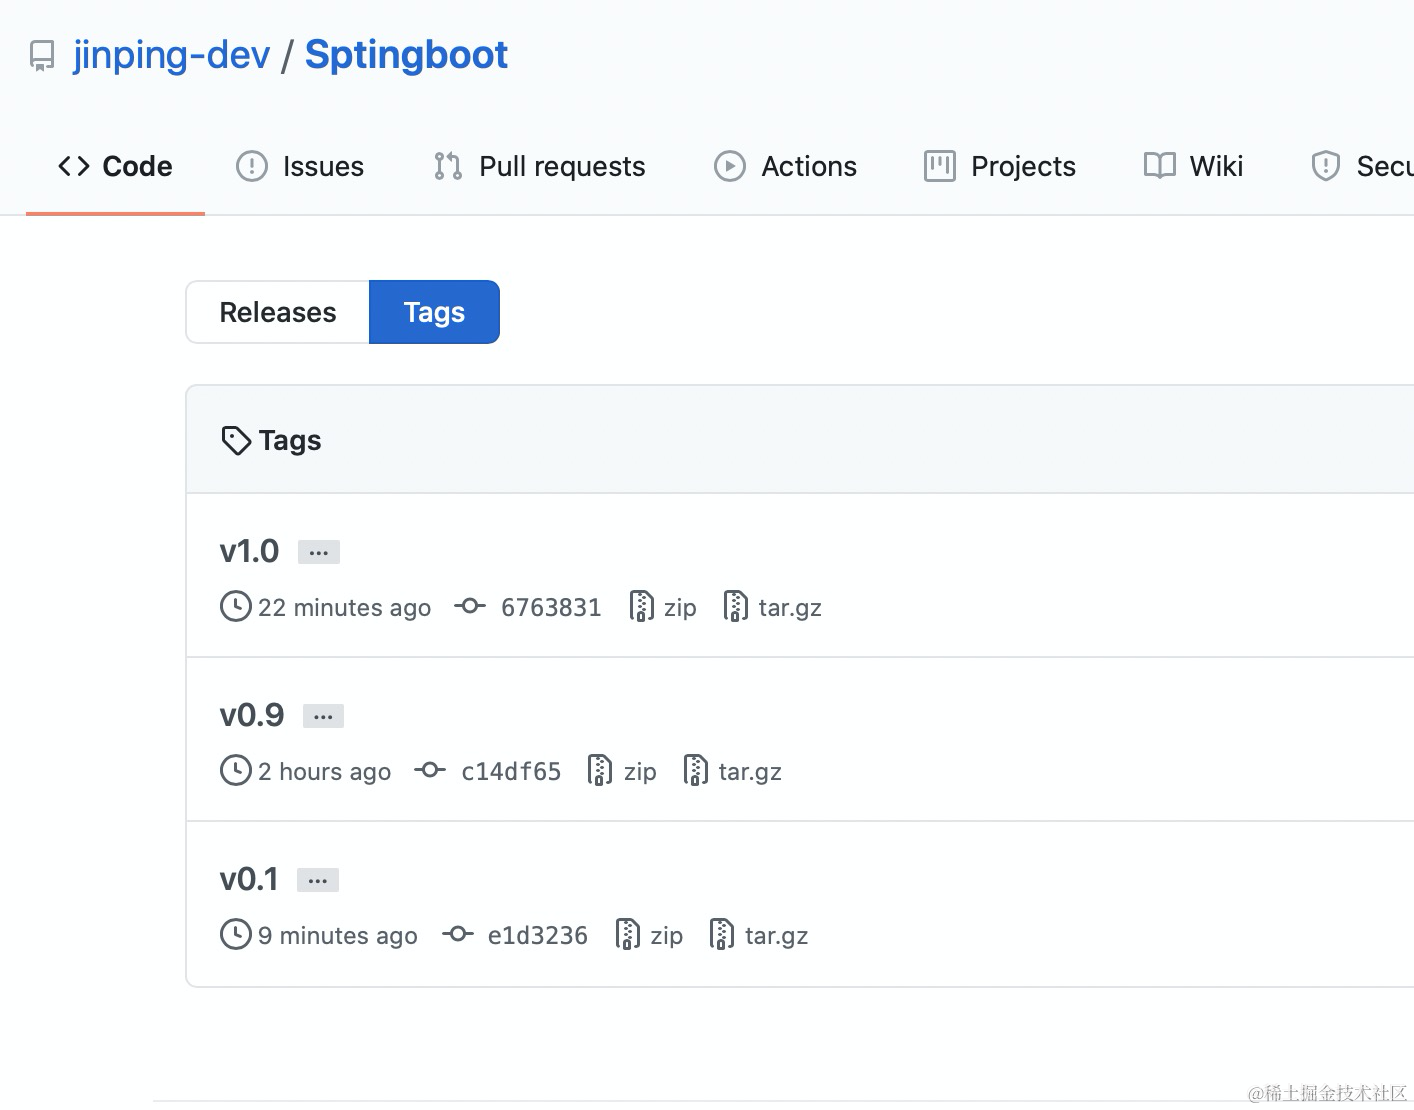Image resolution: width=1414 pixels, height=1110 pixels.
Task: Download the v1.0 tar.gz archive
Action: pos(790,608)
